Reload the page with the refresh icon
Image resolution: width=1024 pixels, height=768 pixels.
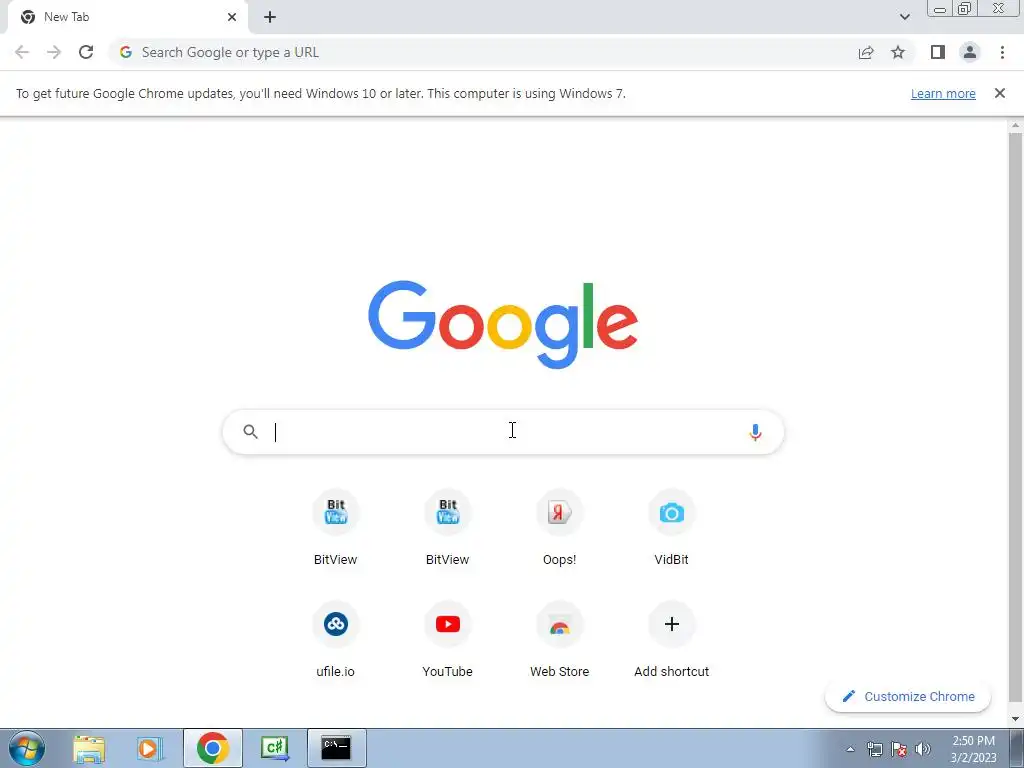86,52
